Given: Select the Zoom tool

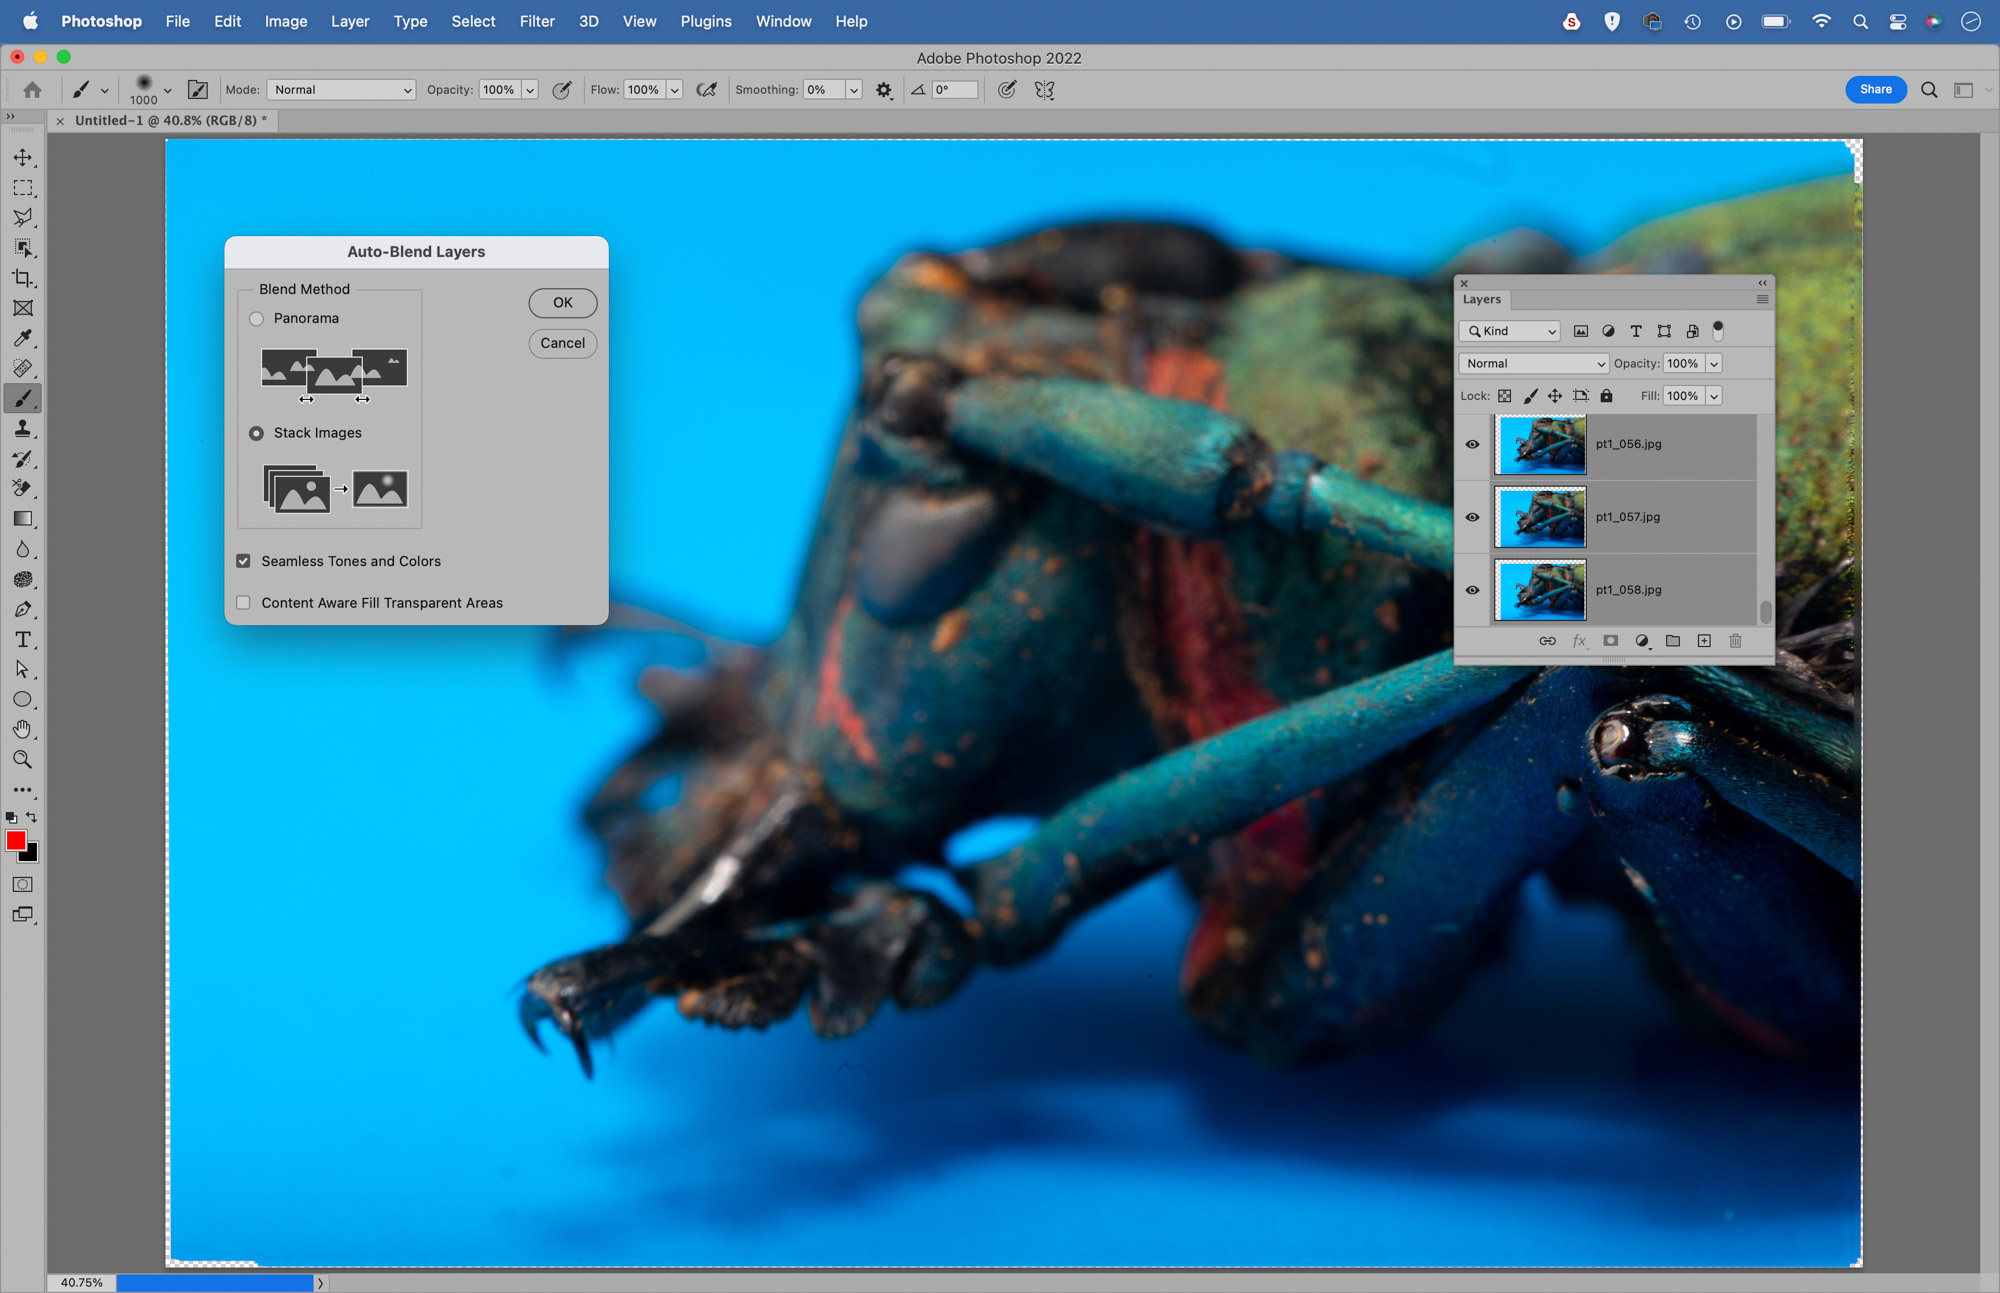Looking at the screenshot, I should (23, 759).
